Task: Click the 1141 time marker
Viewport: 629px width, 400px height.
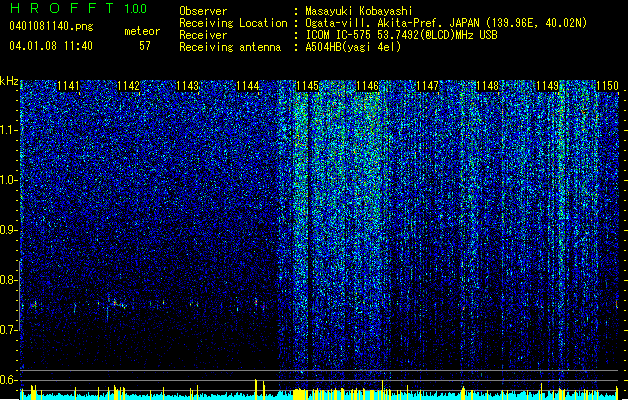Action: click(x=69, y=86)
